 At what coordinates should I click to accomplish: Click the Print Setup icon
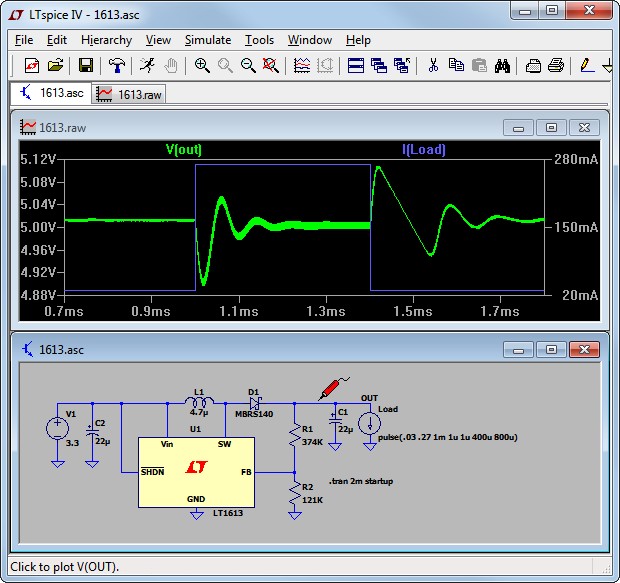(533, 65)
